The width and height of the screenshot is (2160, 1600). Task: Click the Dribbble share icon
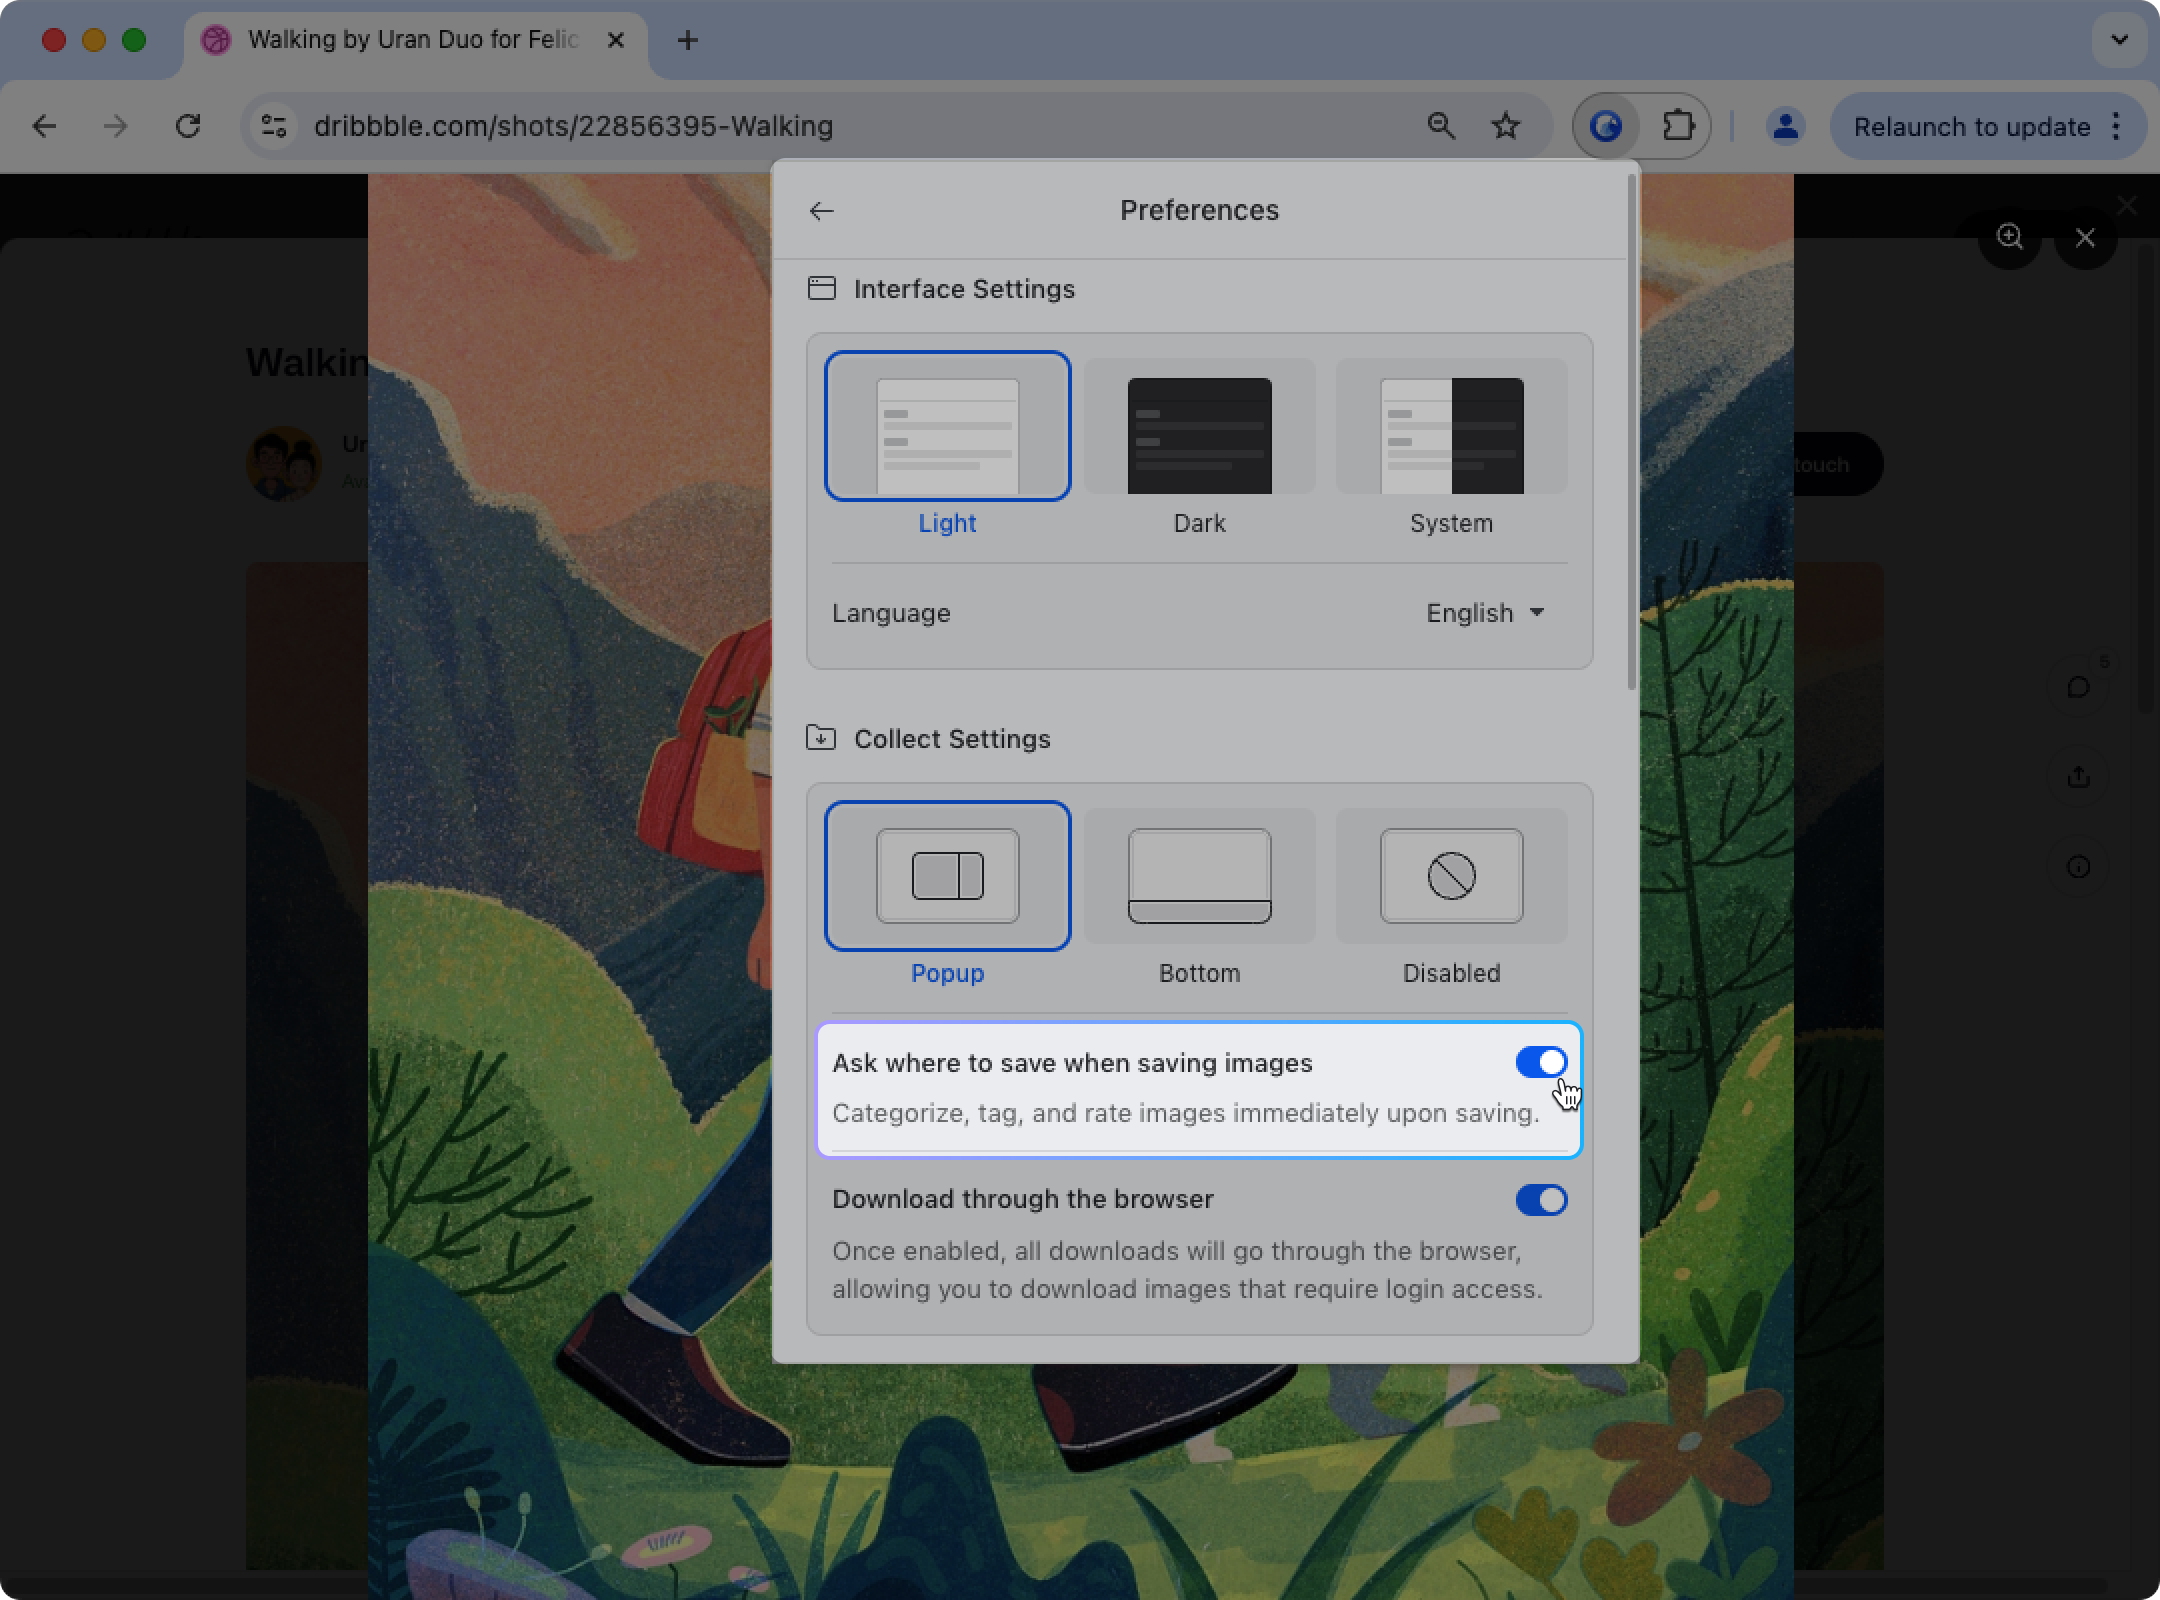tap(2078, 777)
